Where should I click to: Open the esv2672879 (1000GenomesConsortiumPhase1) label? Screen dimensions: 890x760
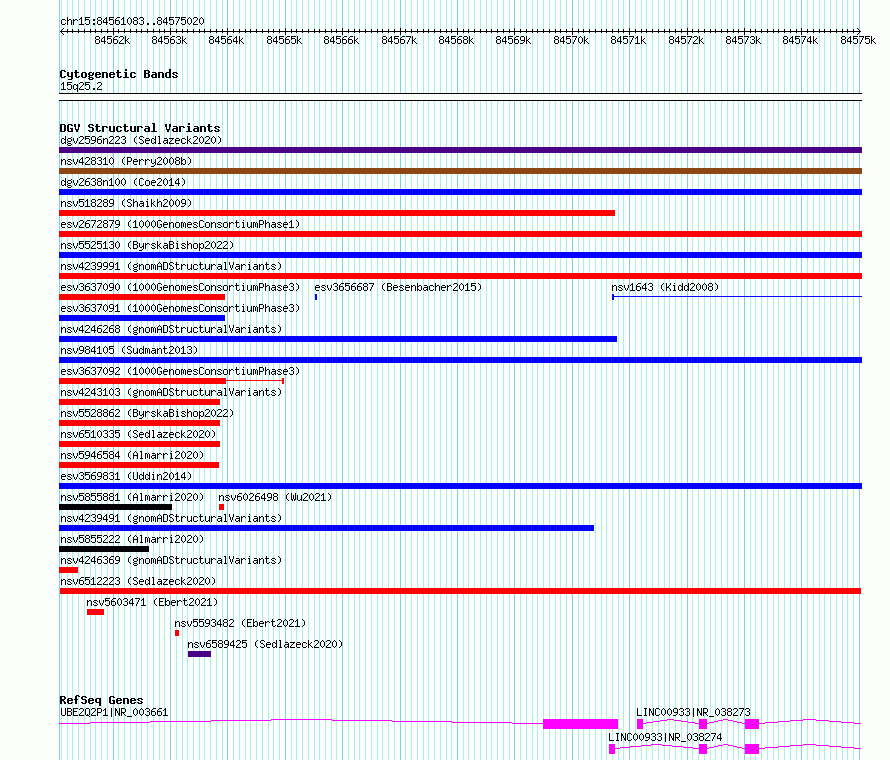pos(180,224)
